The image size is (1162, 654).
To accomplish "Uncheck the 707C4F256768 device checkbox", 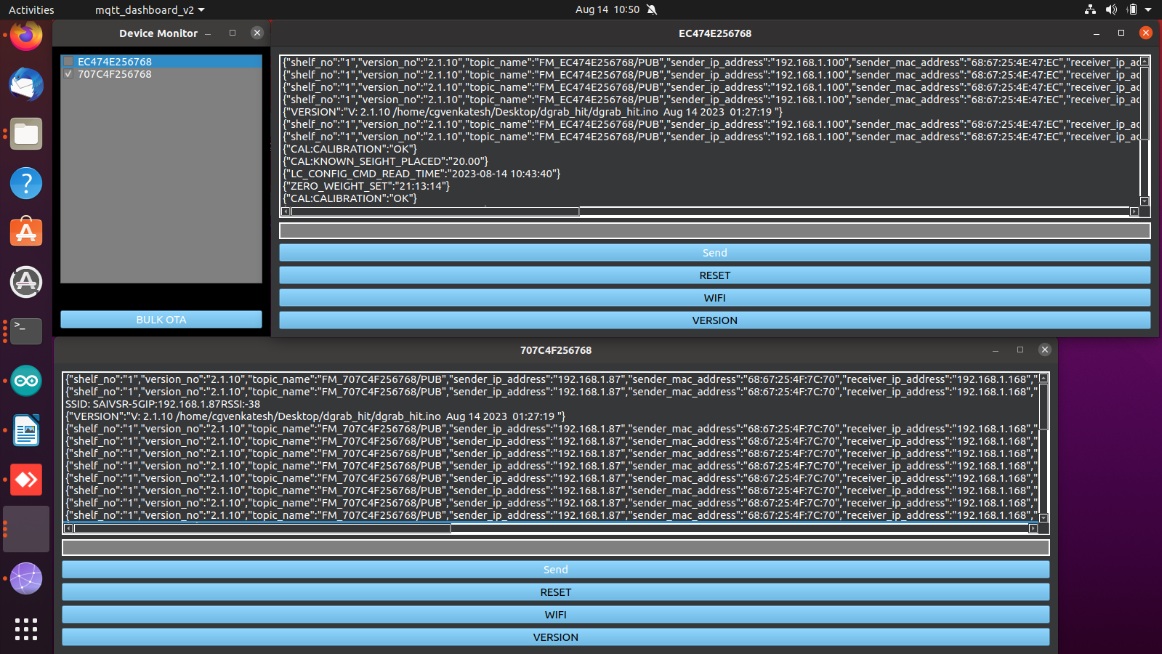I will coord(68,74).
